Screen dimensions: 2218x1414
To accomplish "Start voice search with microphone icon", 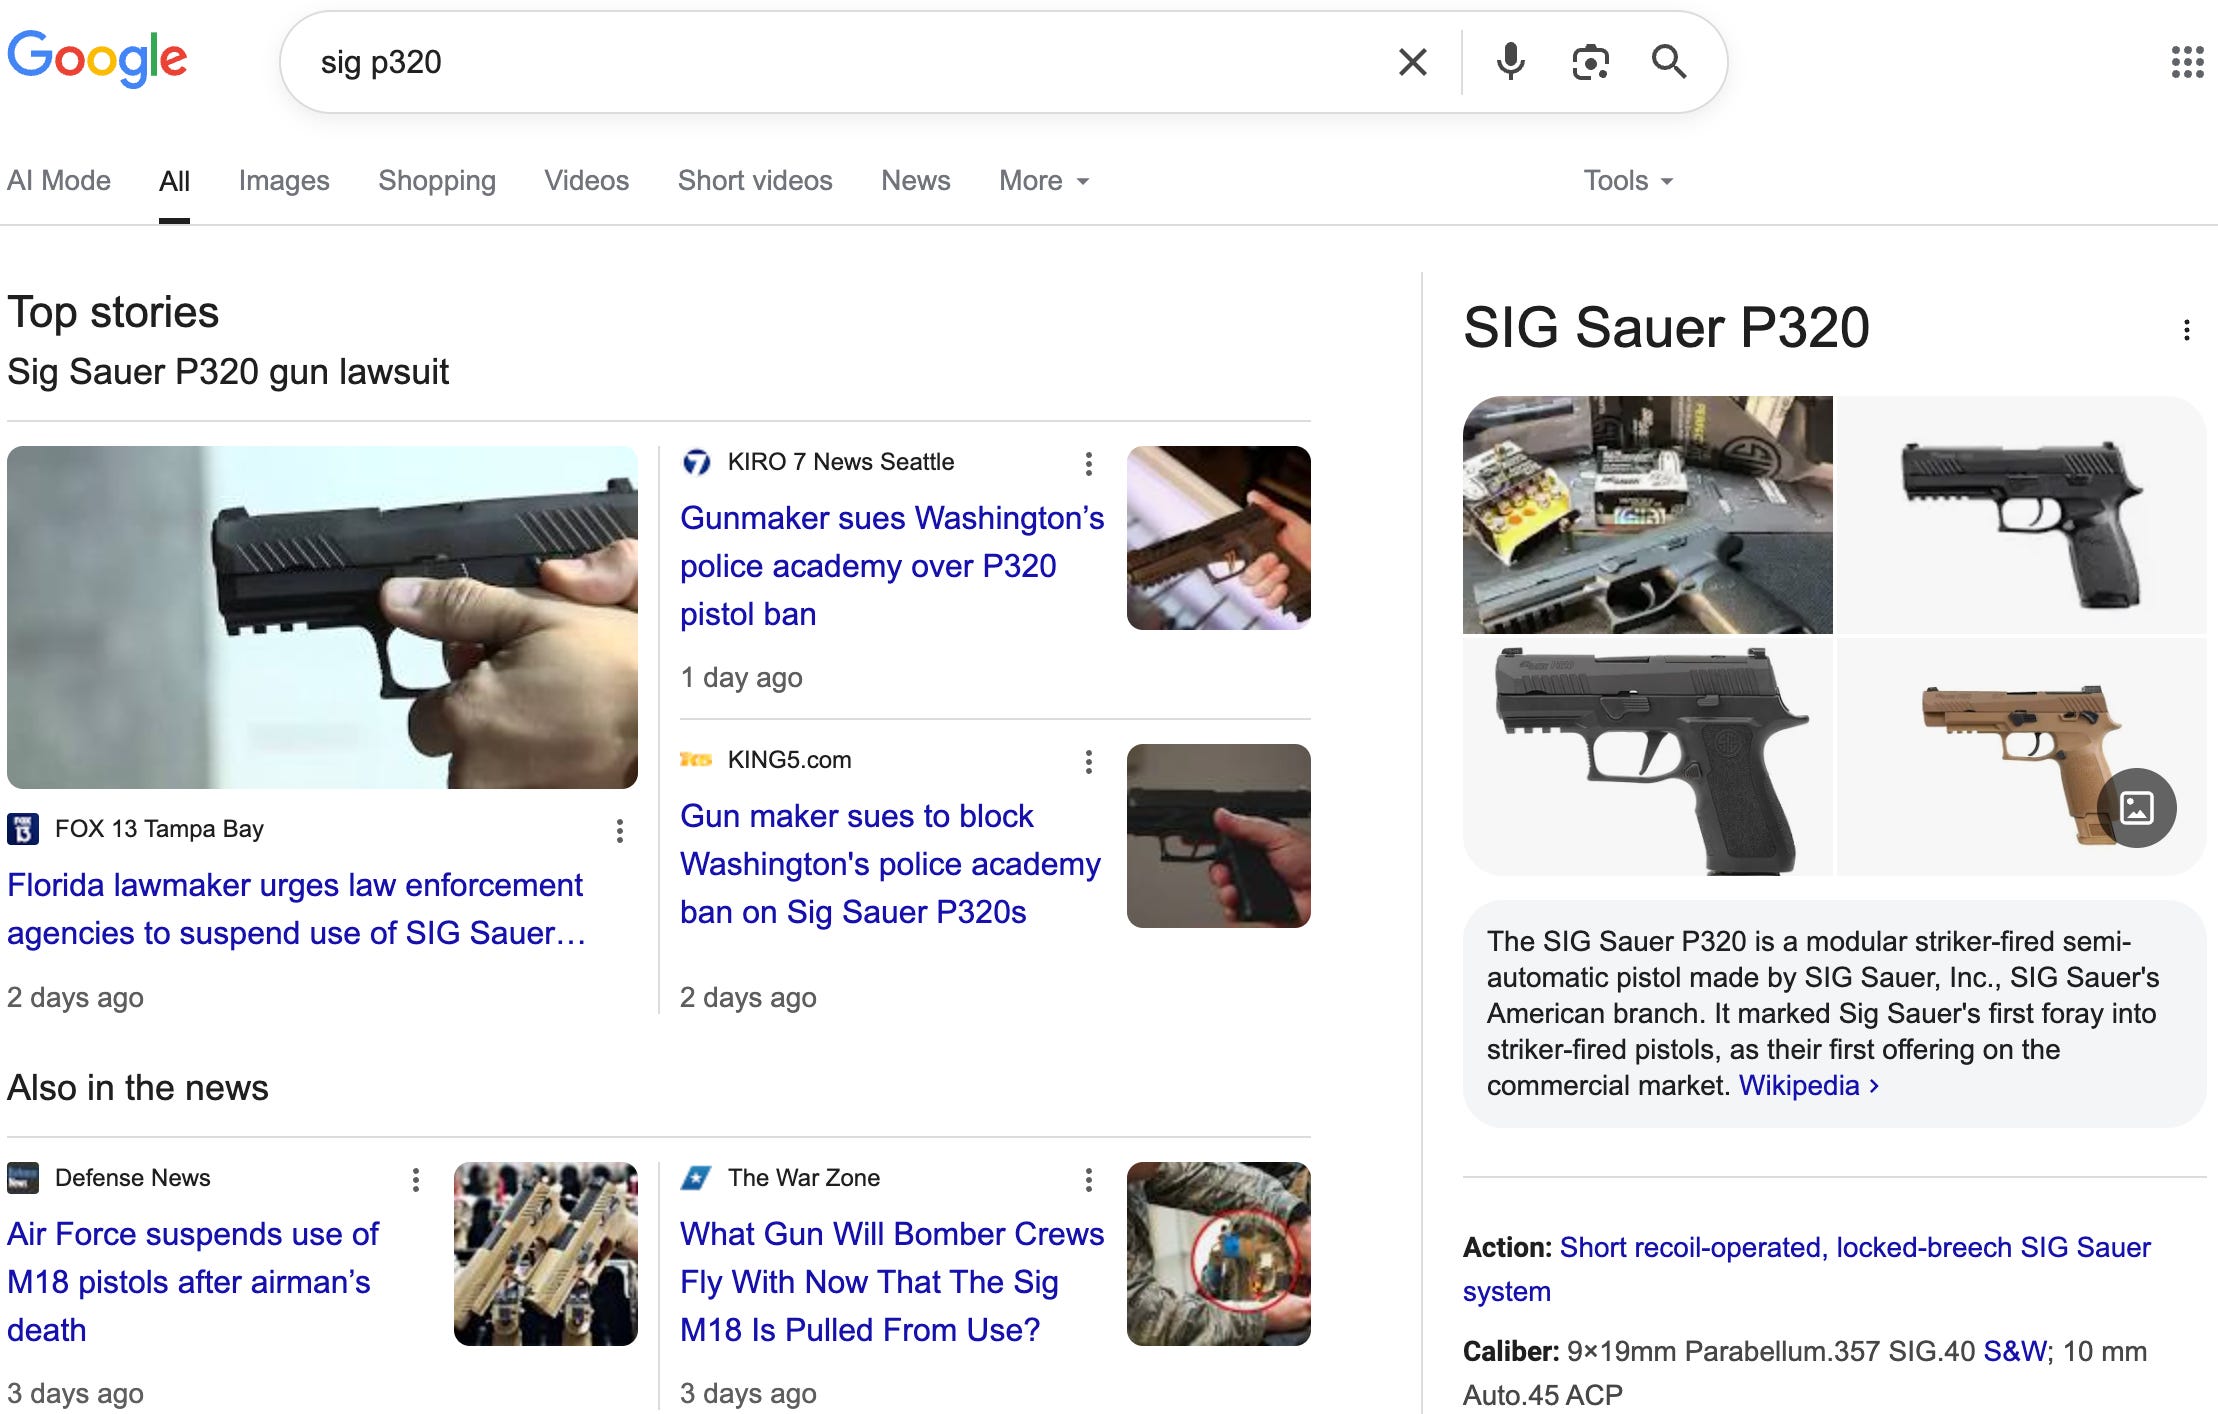I will click(x=1510, y=62).
